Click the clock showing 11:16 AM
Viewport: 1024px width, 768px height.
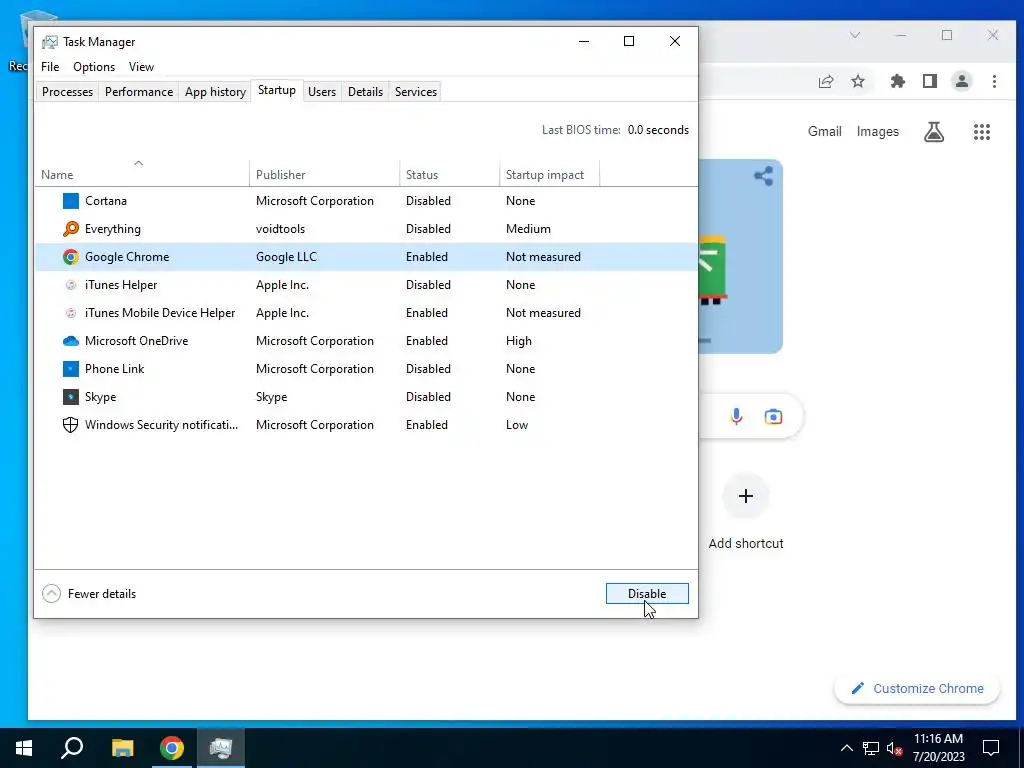pos(938,739)
